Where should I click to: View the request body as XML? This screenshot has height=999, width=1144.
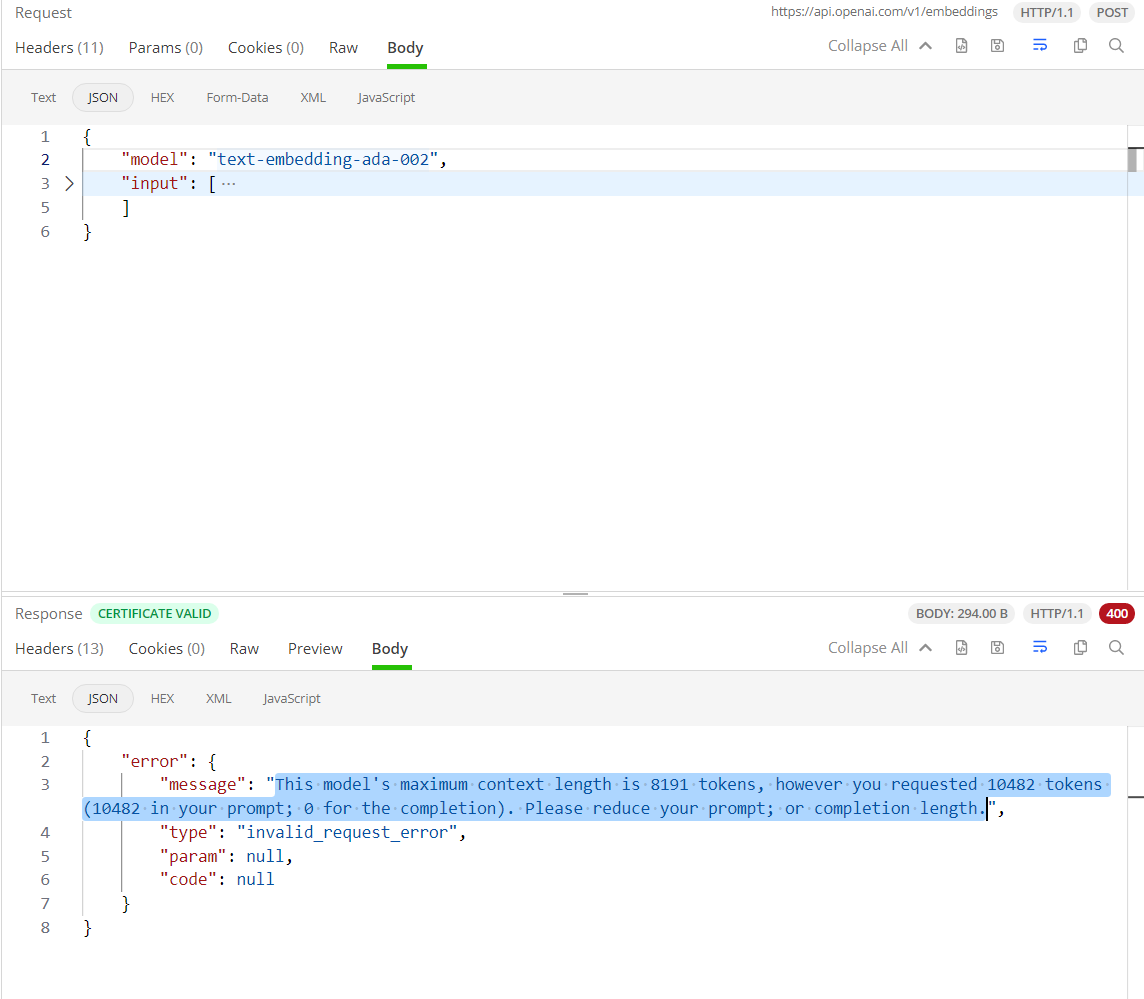(313, 98)
